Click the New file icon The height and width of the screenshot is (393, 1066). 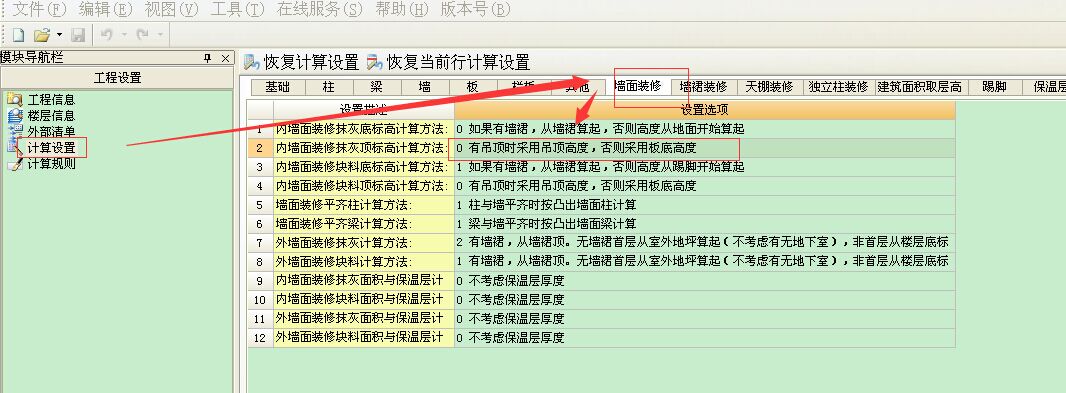[18, 34]
